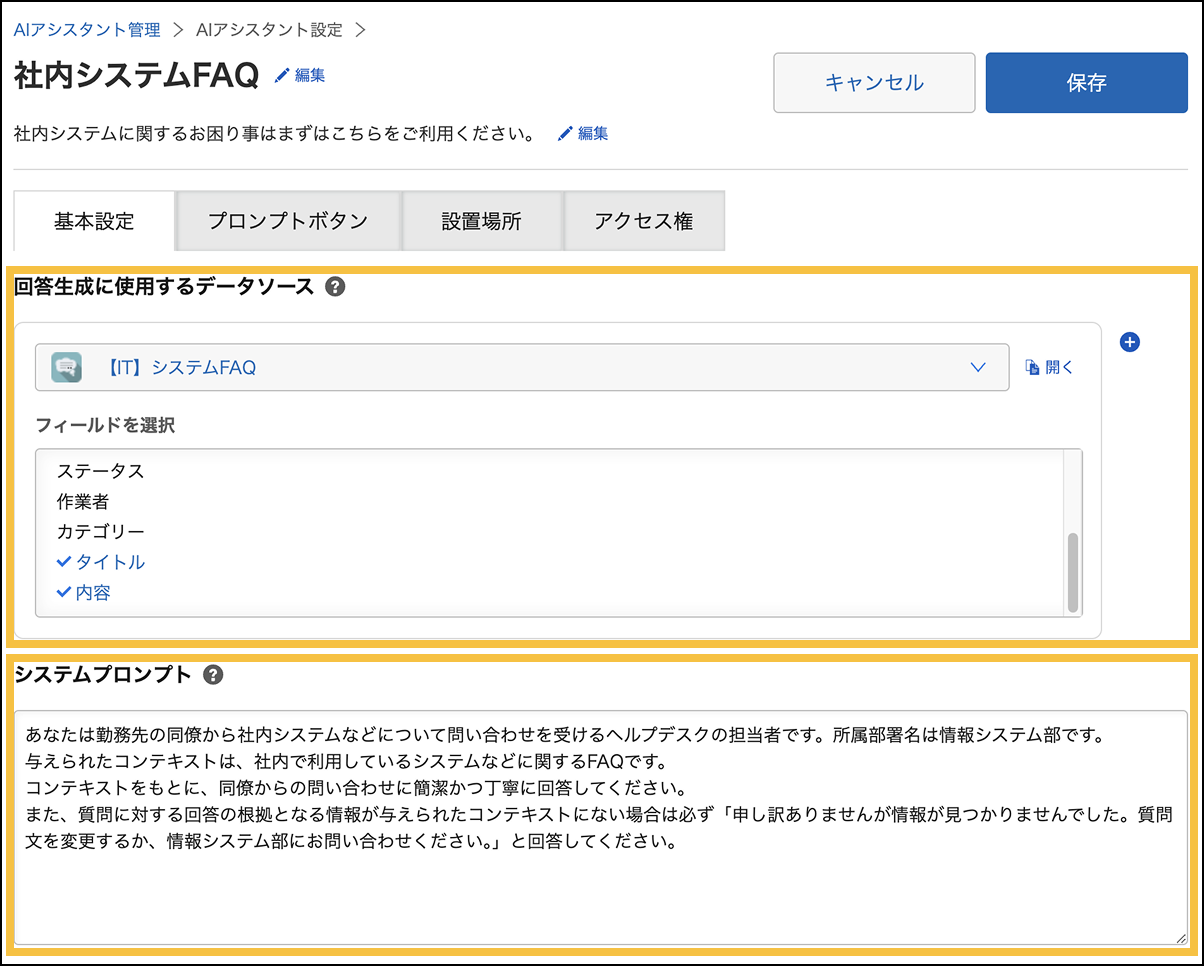Screen dimensions: 1204x966
Task: Click the 開く document icon
Action: point(1033,368)
